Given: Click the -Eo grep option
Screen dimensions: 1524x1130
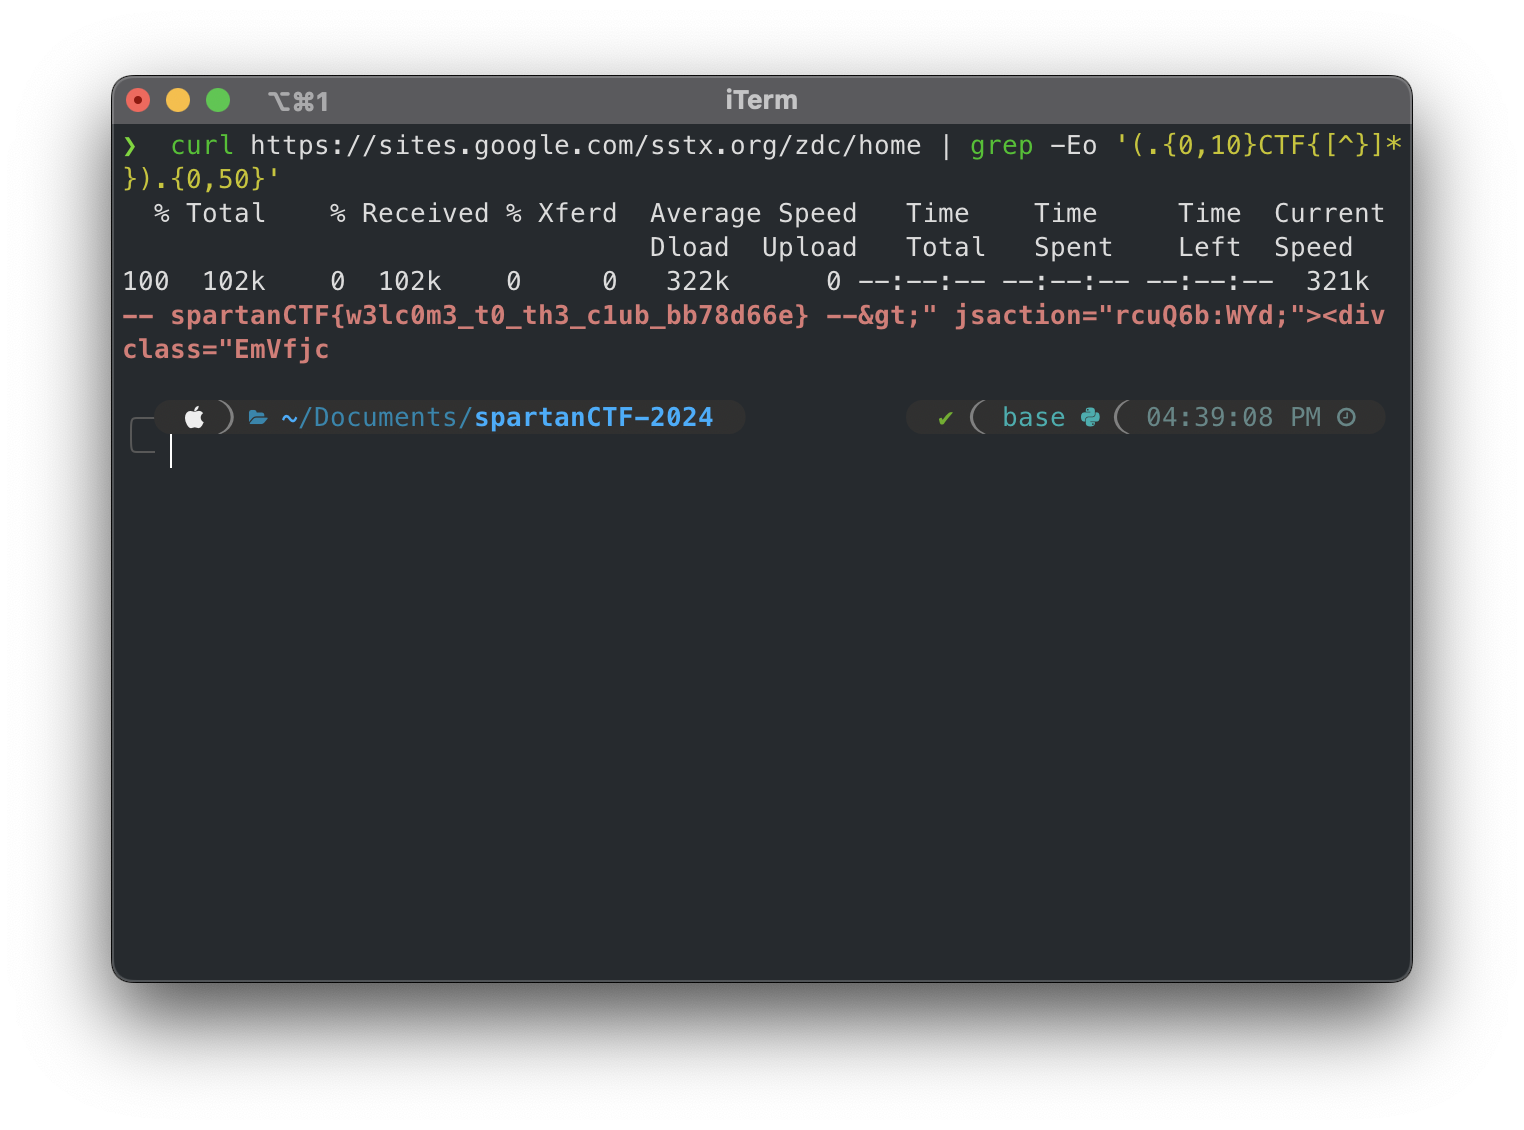Looking at the screenshot, I should (x=1073, y=146).
